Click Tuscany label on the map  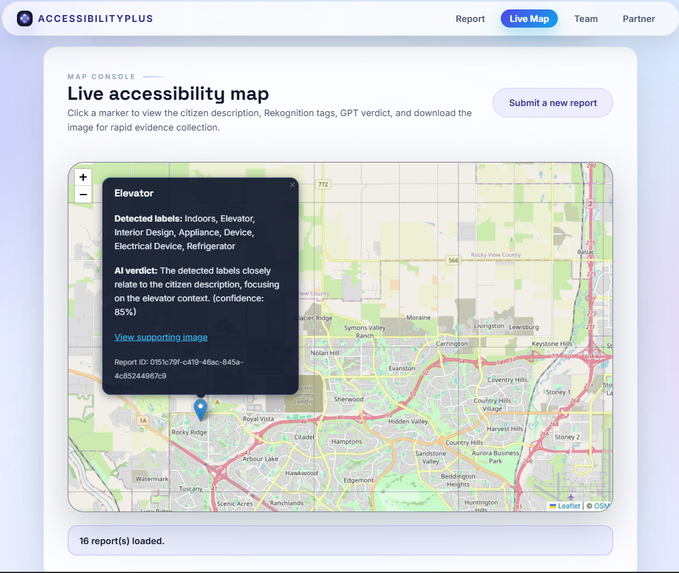(x=191, y=489)
